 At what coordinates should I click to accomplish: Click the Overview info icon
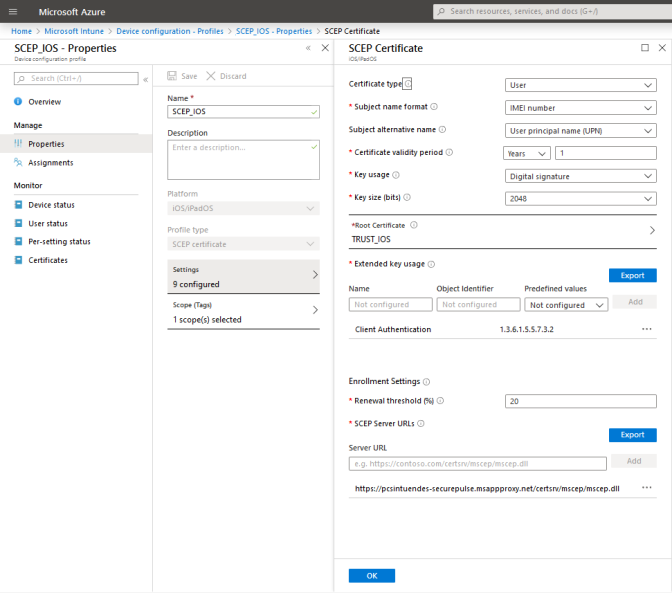click(x=18, y=102)
